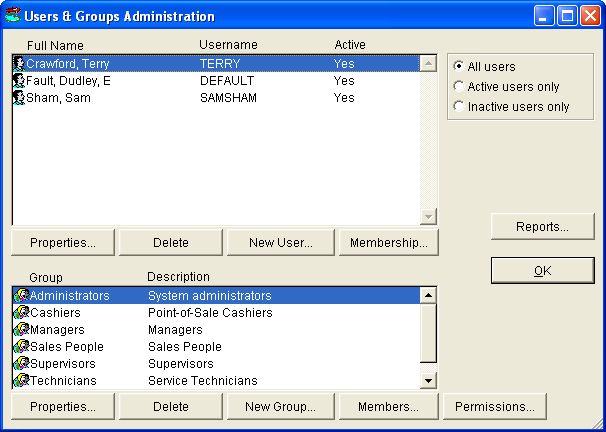606x432 pixels.
Task: Click 'System administrators' description
Action: [210, 295]
